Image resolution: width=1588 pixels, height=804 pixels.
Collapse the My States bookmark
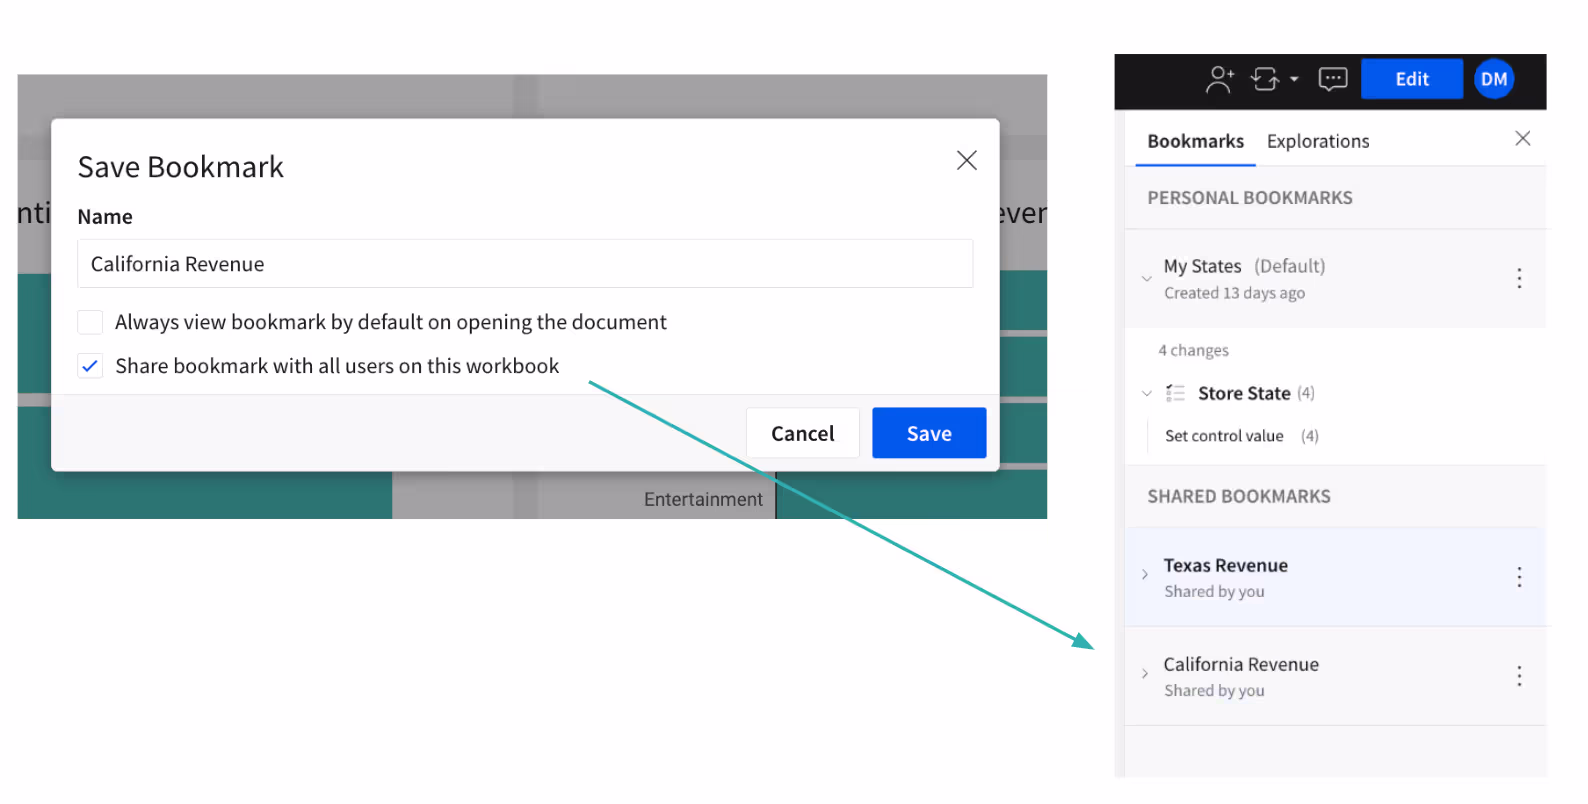point(1146,279)
